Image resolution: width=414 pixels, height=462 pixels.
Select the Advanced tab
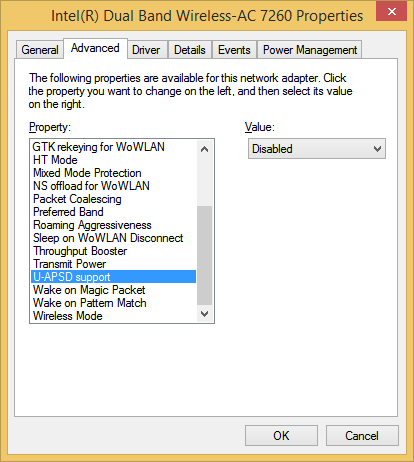(x=95, y=48)
